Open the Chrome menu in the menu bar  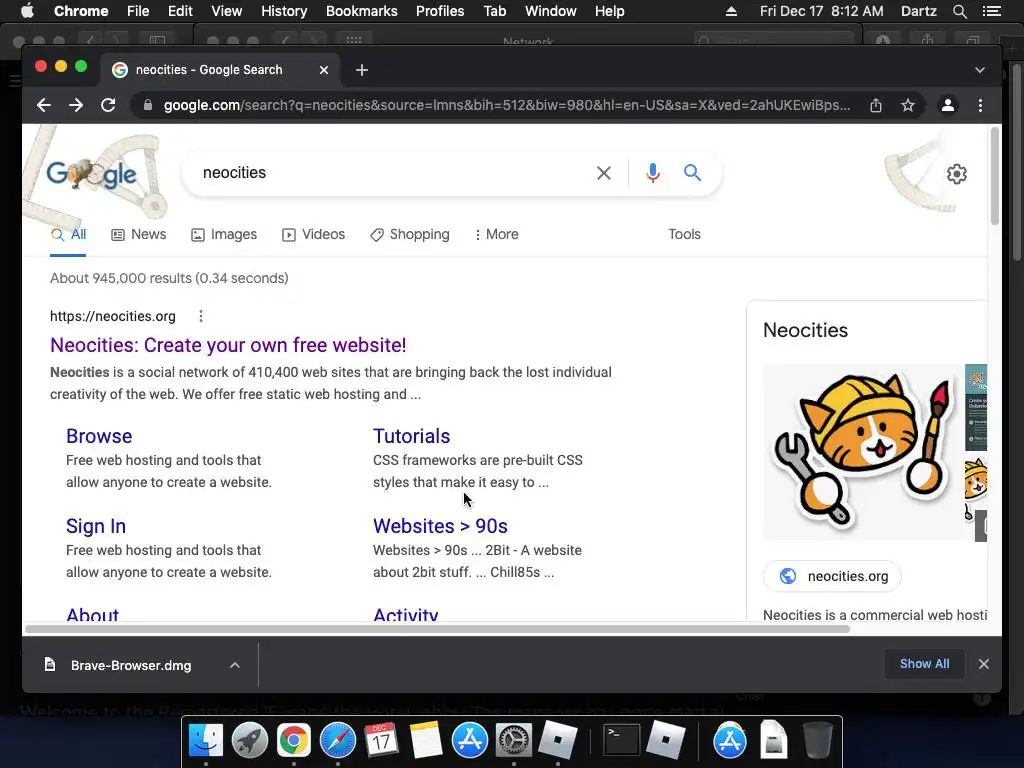pos(81,11)
